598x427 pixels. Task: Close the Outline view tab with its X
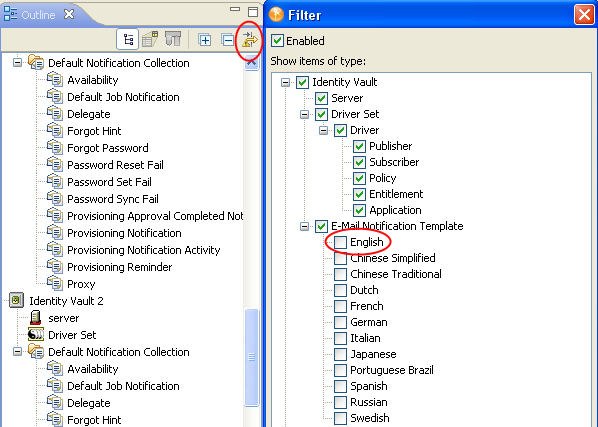point(69,14)
